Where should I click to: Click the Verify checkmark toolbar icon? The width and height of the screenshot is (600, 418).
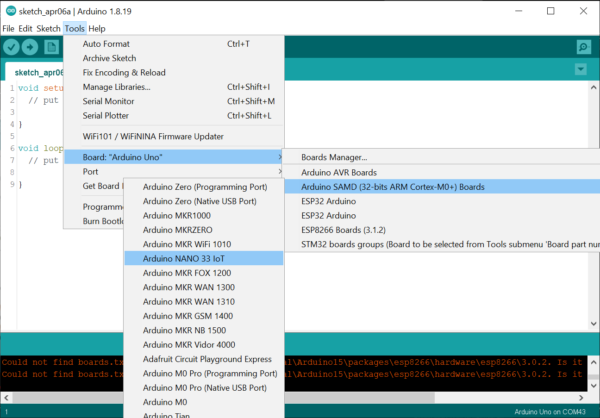[x=12, y=47]
